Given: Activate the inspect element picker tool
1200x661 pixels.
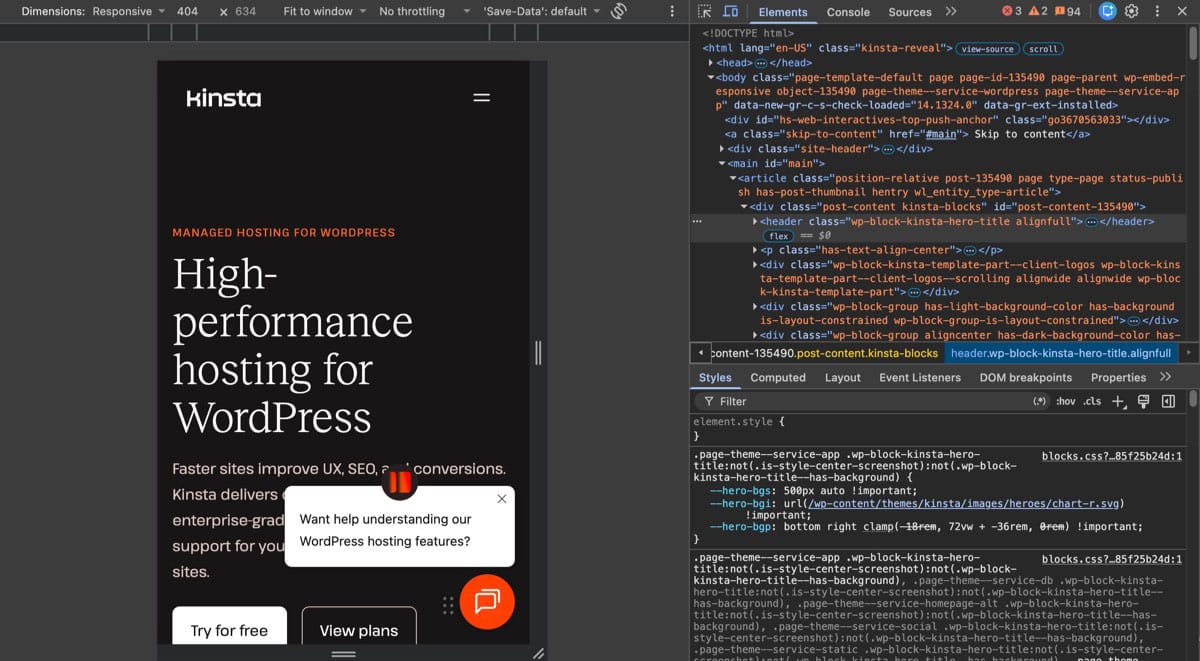Looking at the screenshot, I should [x=704, y=12].
